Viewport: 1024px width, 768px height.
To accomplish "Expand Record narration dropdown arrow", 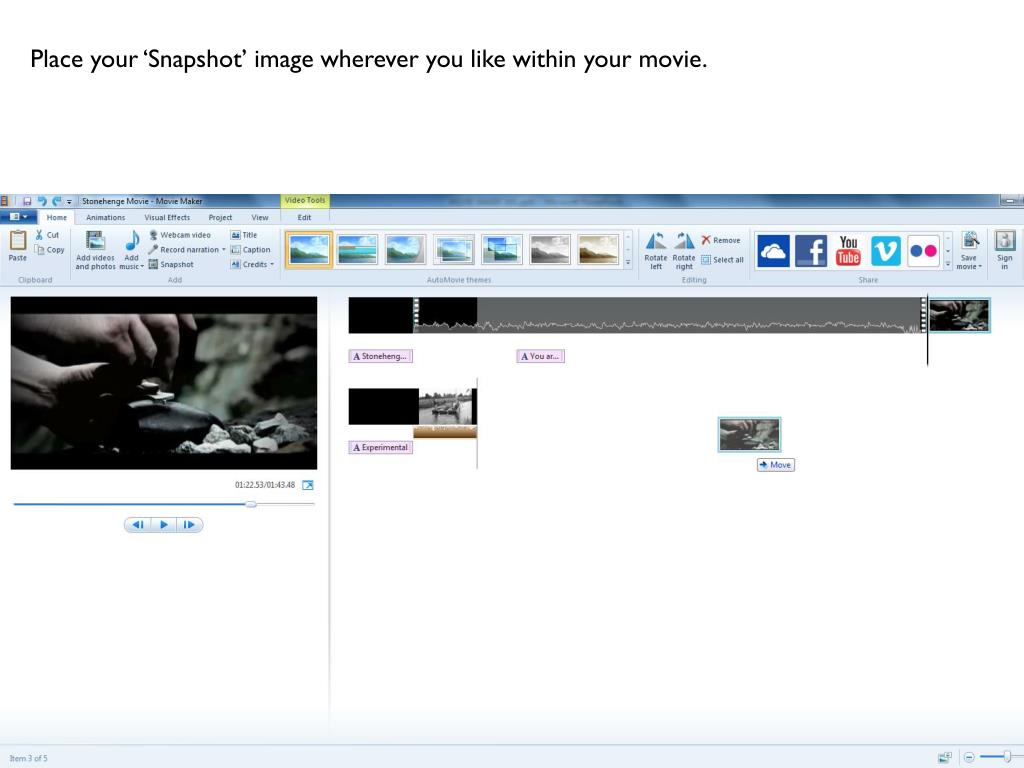I will pyautogui.click(x=223, y=249).
